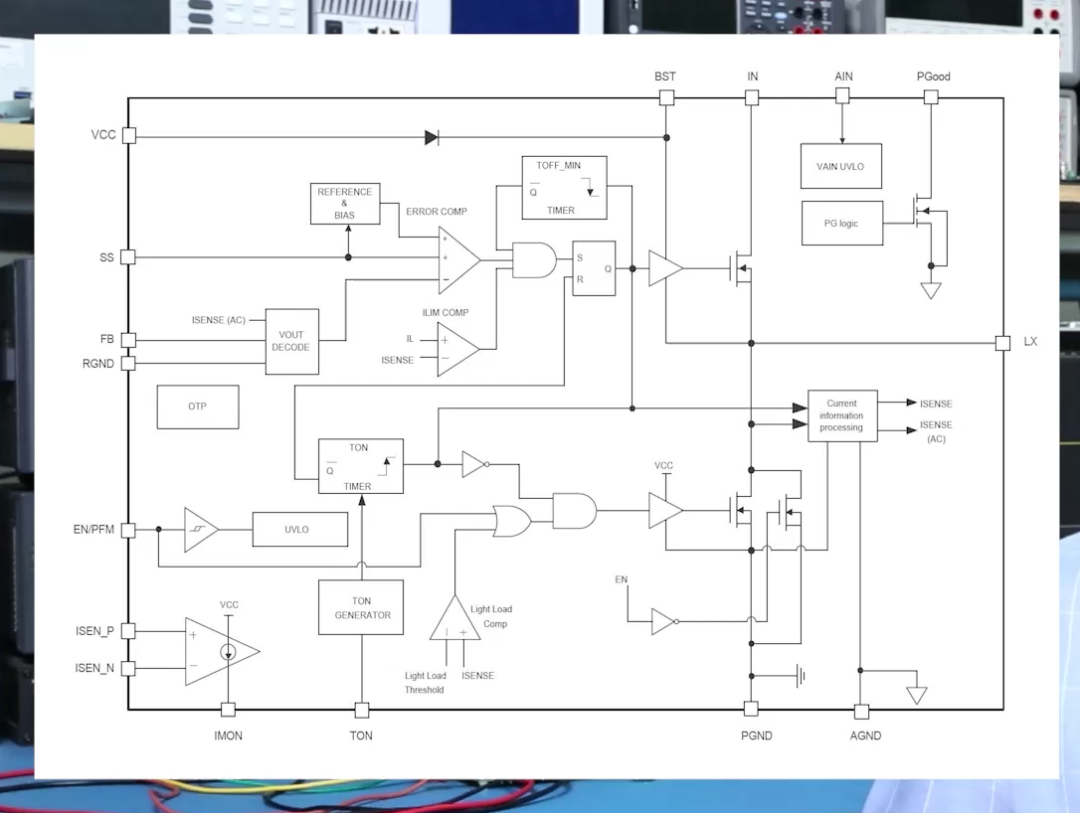The image size is (1080, 813).
Task: Click the FB pin label
Action: click(107, 339)
